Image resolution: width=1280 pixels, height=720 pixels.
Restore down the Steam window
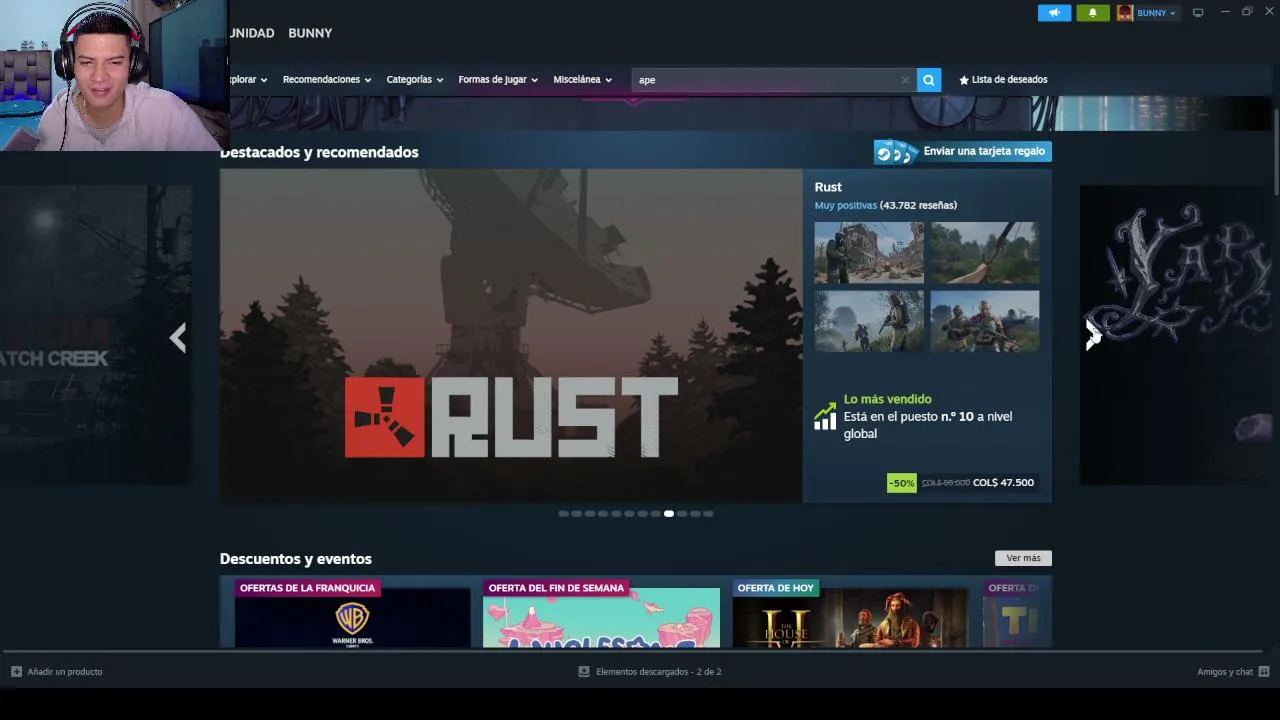(x=1247, y=12)
